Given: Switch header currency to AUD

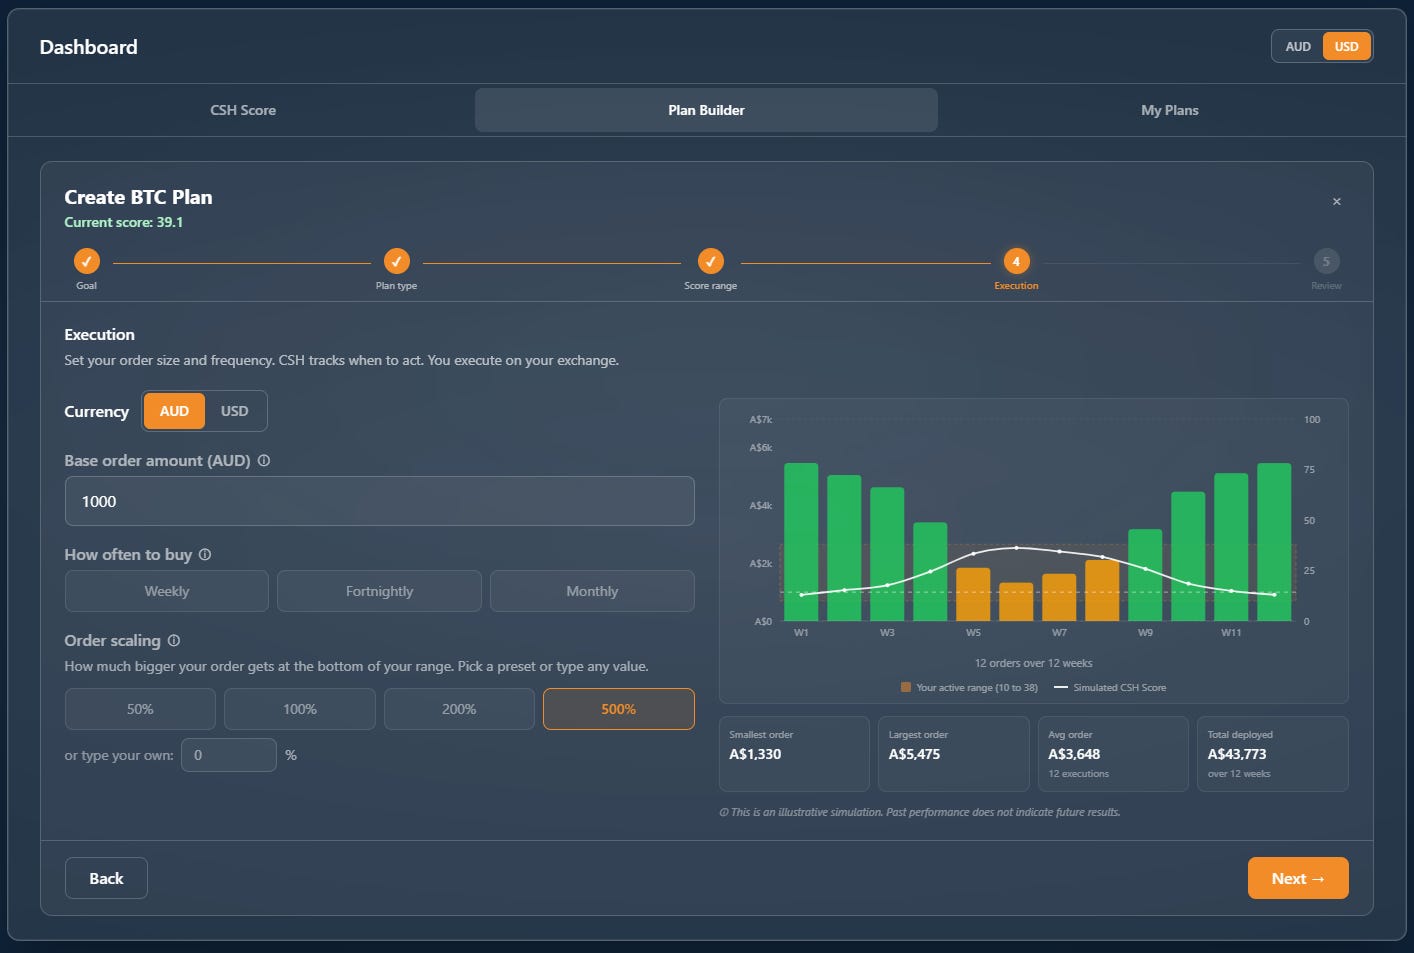Looking at the screenshot, I should click(x=1298, y=47).
